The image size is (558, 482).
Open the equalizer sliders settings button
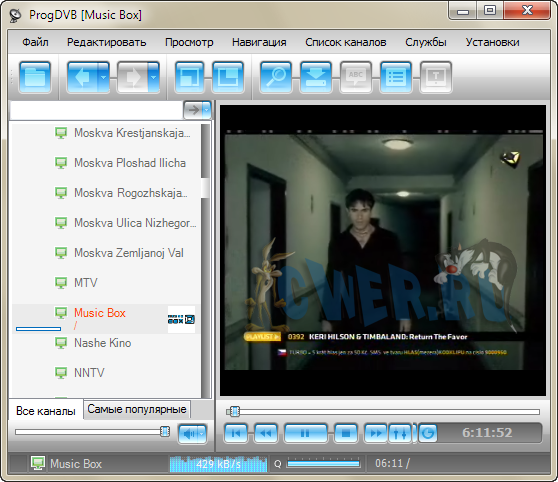pyautogui.click(x=400, y=433)
